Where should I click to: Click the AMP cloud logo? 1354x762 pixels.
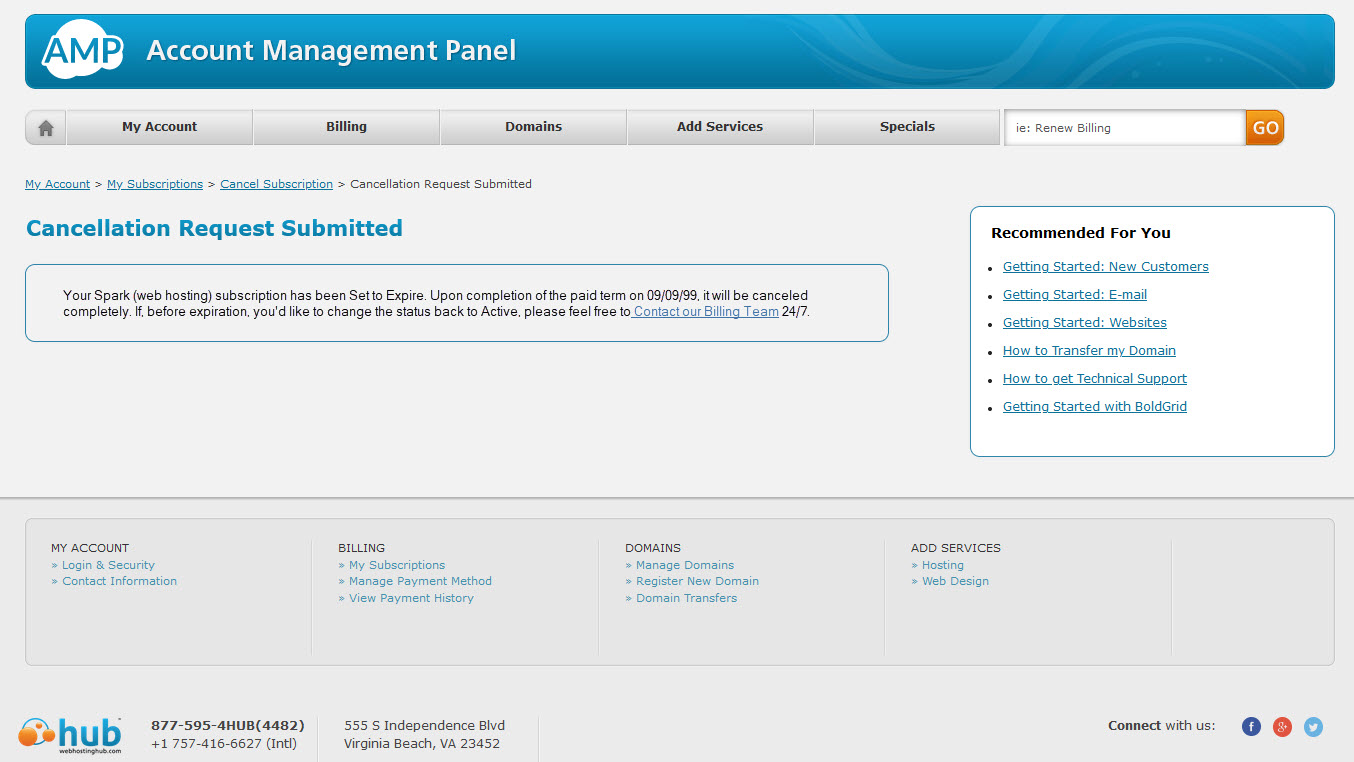click(82, 49)
